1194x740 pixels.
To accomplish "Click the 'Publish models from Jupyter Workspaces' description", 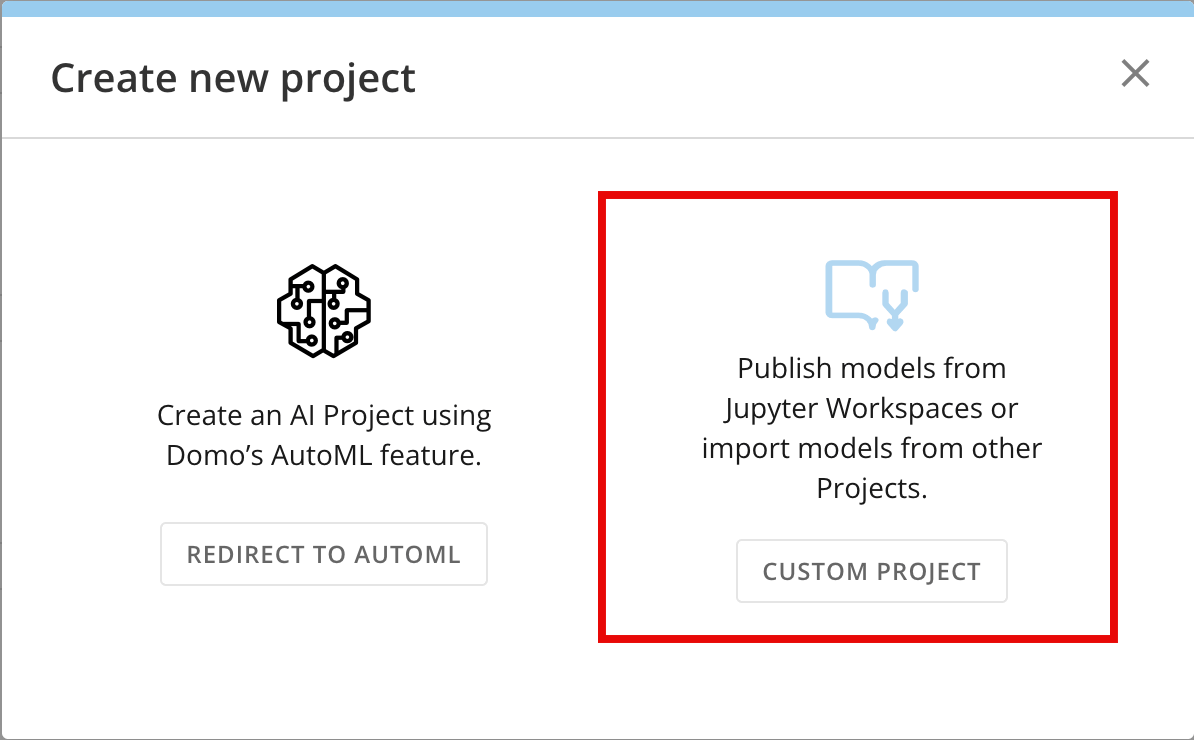I will point(872,428).
